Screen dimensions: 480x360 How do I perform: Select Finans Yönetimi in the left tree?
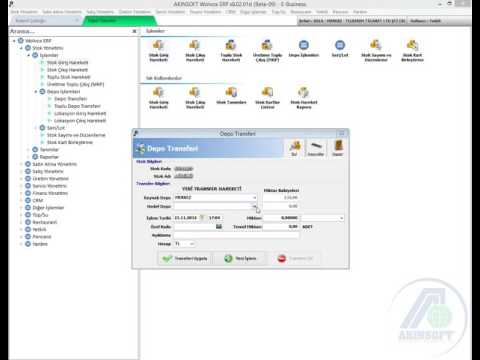[x=50, y=193]
